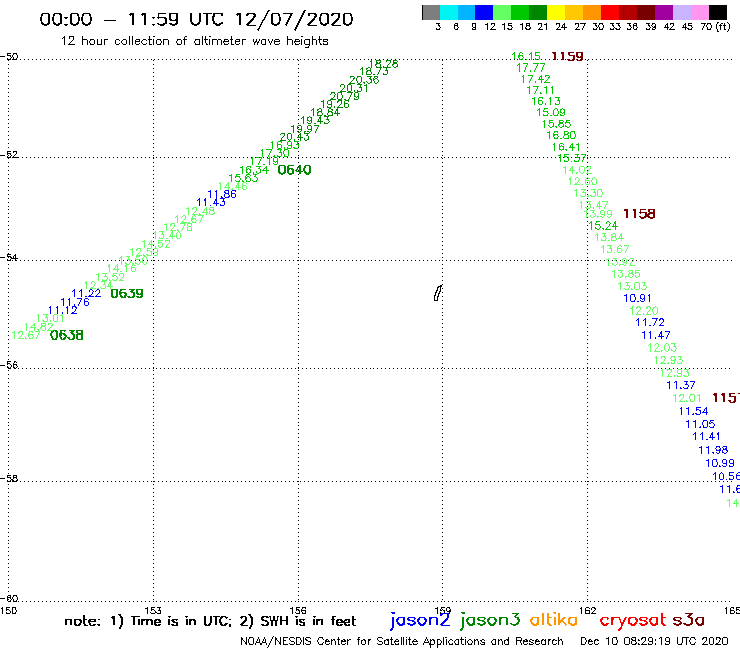Click the bright red legend swatch
The width and height of the screenshot is (740, 650).
point(610,13)
